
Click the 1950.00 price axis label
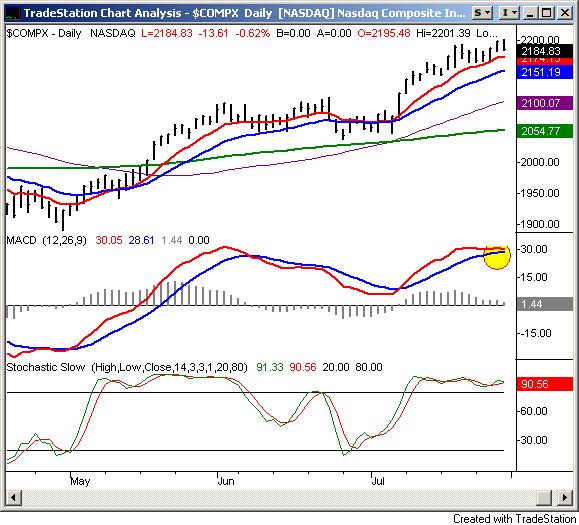(540, 193)
